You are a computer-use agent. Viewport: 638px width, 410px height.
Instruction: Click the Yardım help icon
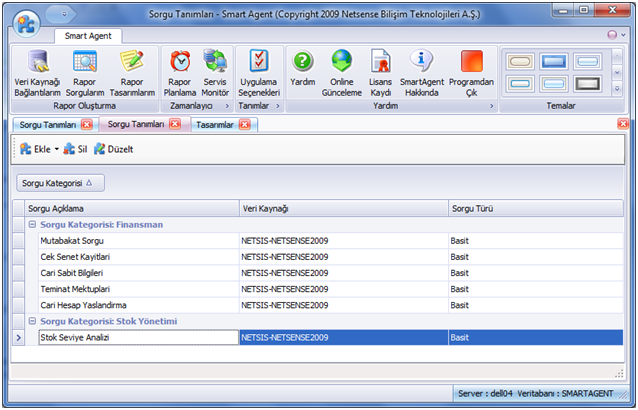[x=303, y=61]
